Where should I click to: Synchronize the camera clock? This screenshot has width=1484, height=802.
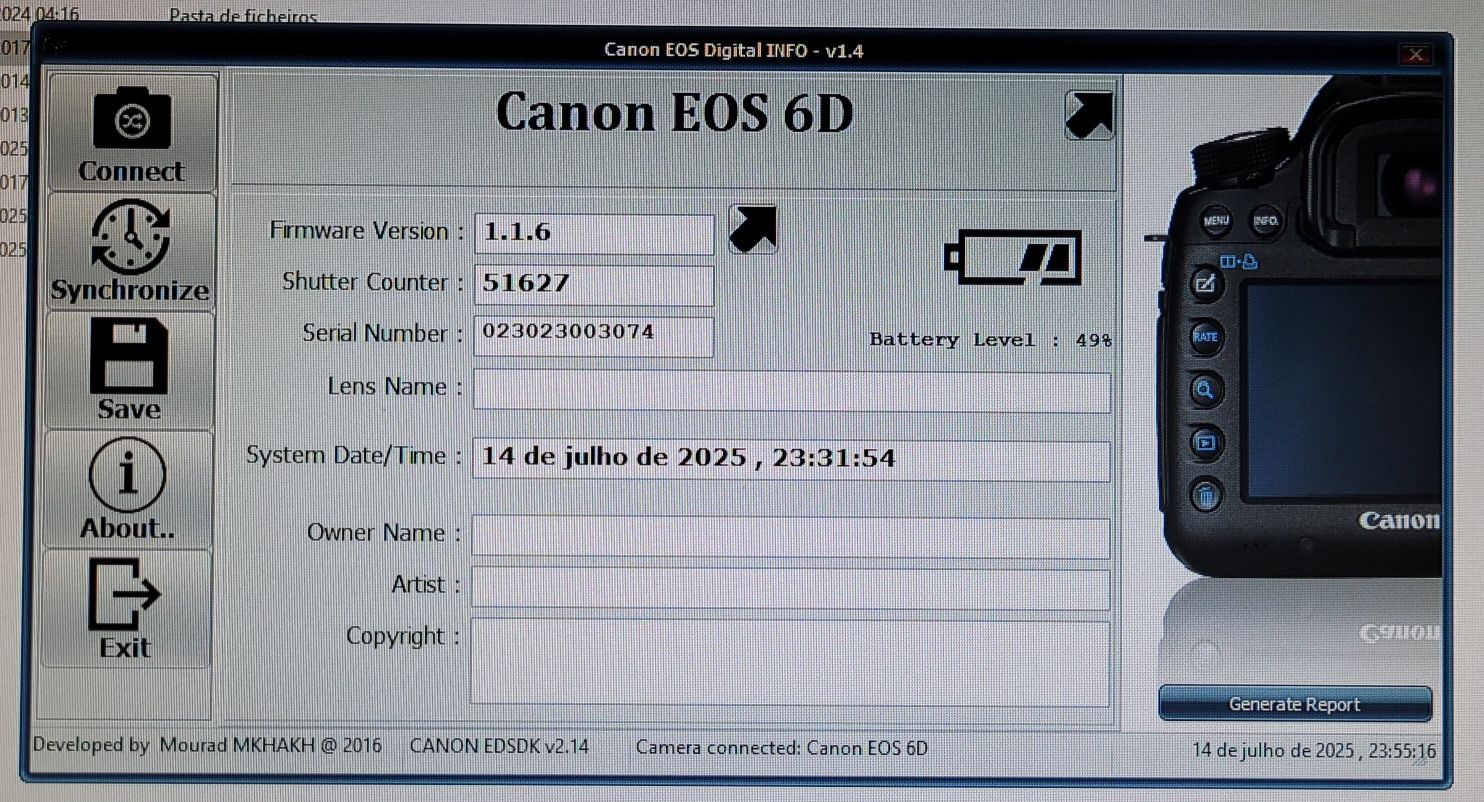click(131, 251)
